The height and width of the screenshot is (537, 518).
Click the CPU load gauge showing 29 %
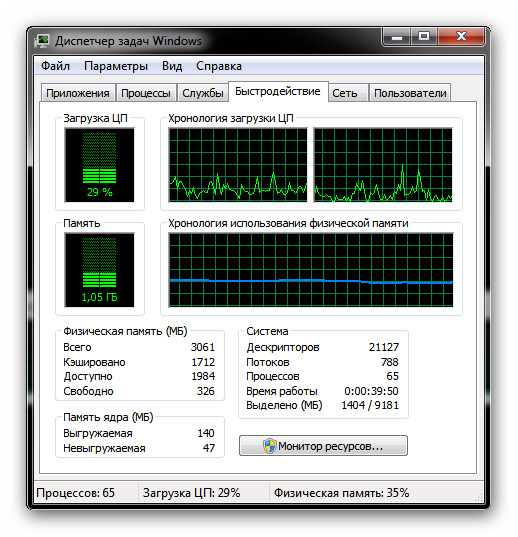100,165
